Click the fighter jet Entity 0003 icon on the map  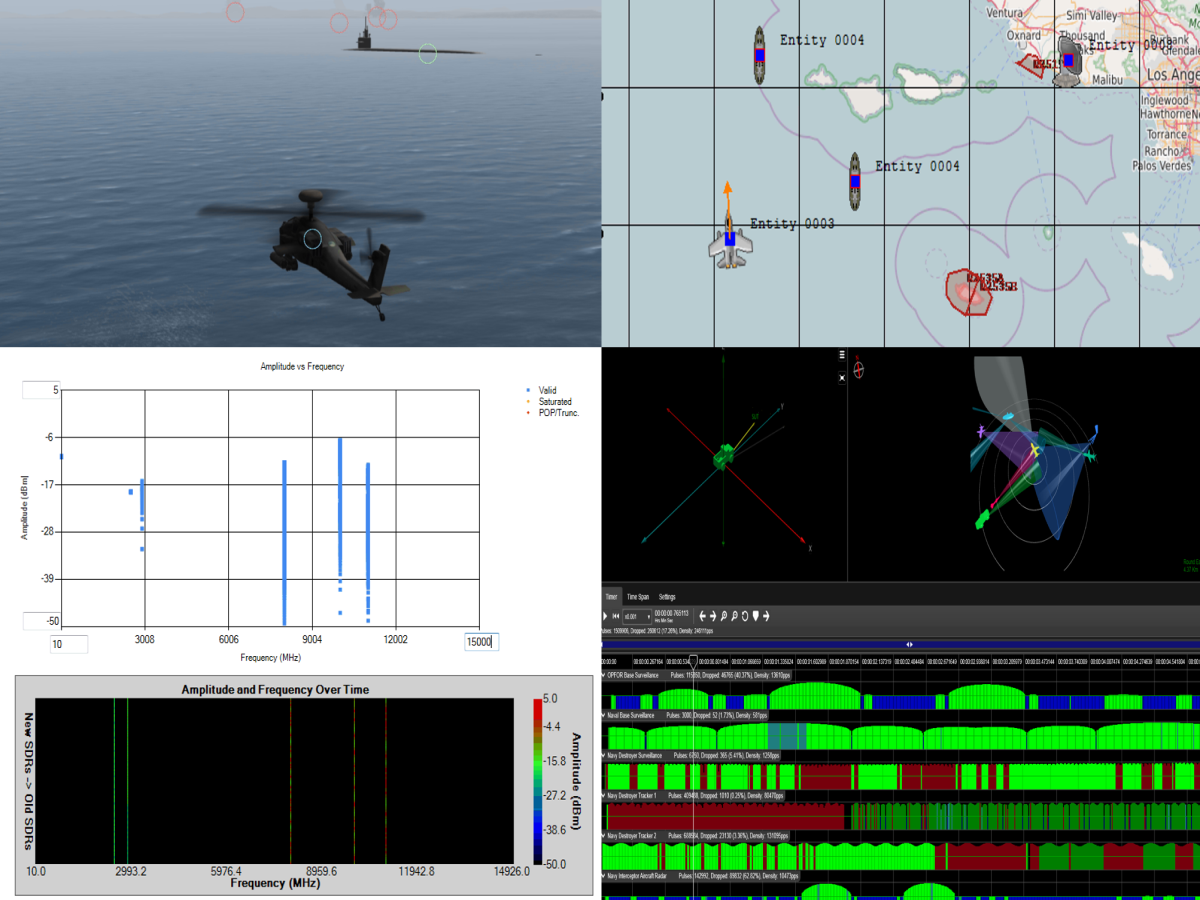pyautogui.click(x=729, y=241)
